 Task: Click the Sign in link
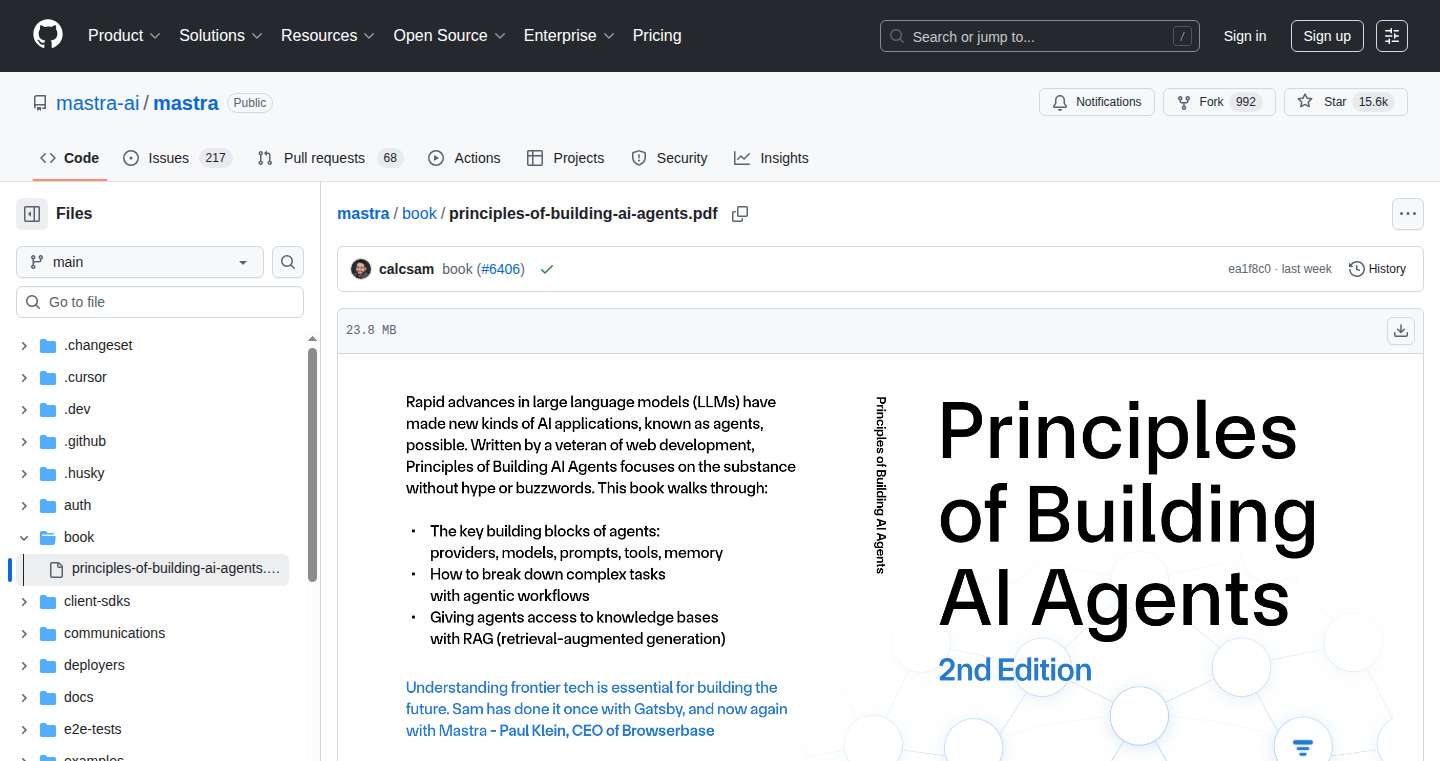coord(1245,36)
